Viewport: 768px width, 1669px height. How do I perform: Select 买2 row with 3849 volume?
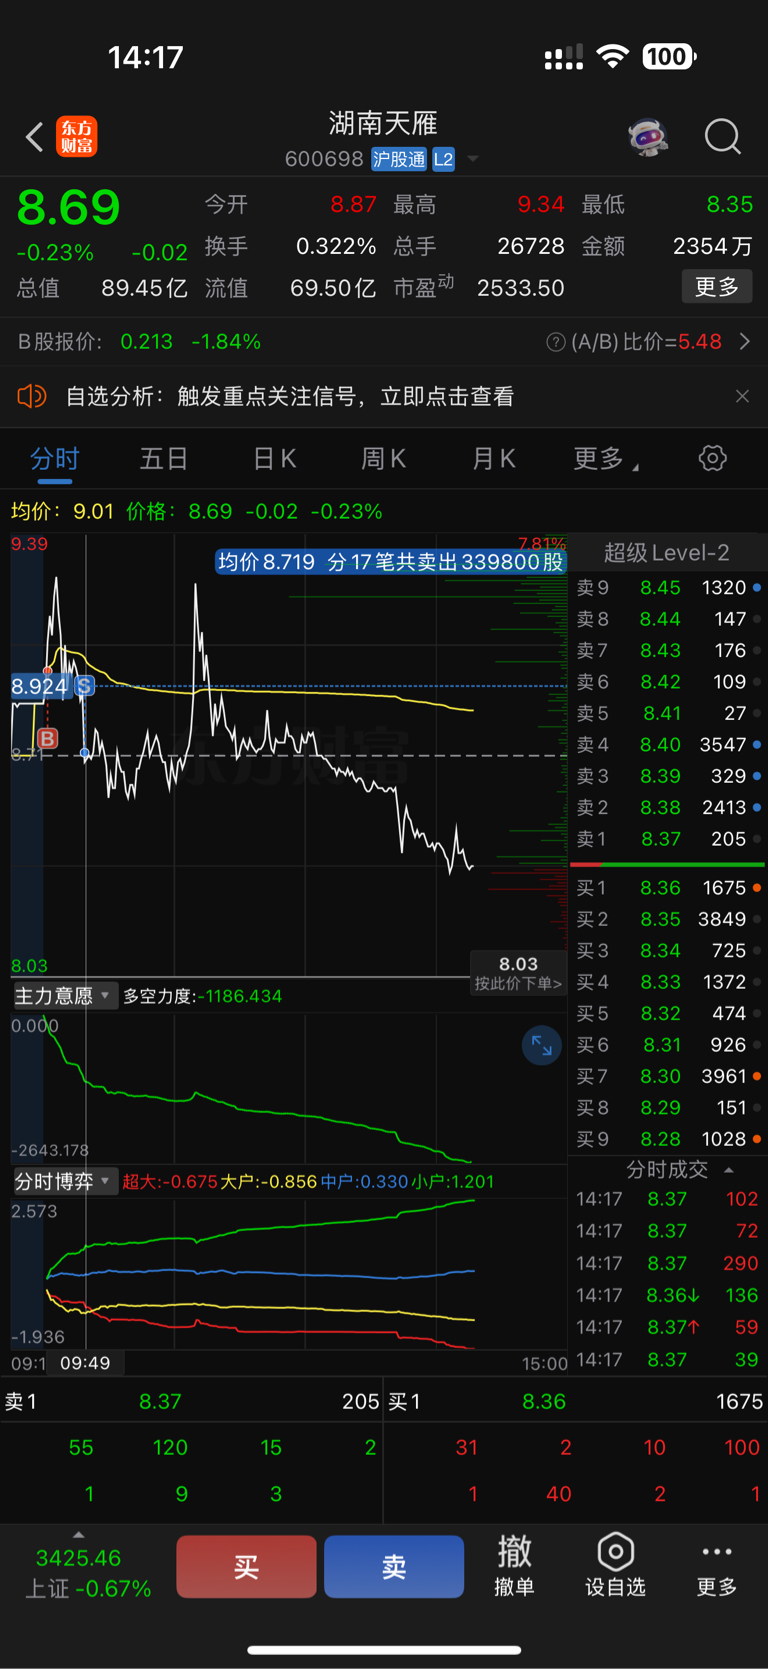click(667, 919)
